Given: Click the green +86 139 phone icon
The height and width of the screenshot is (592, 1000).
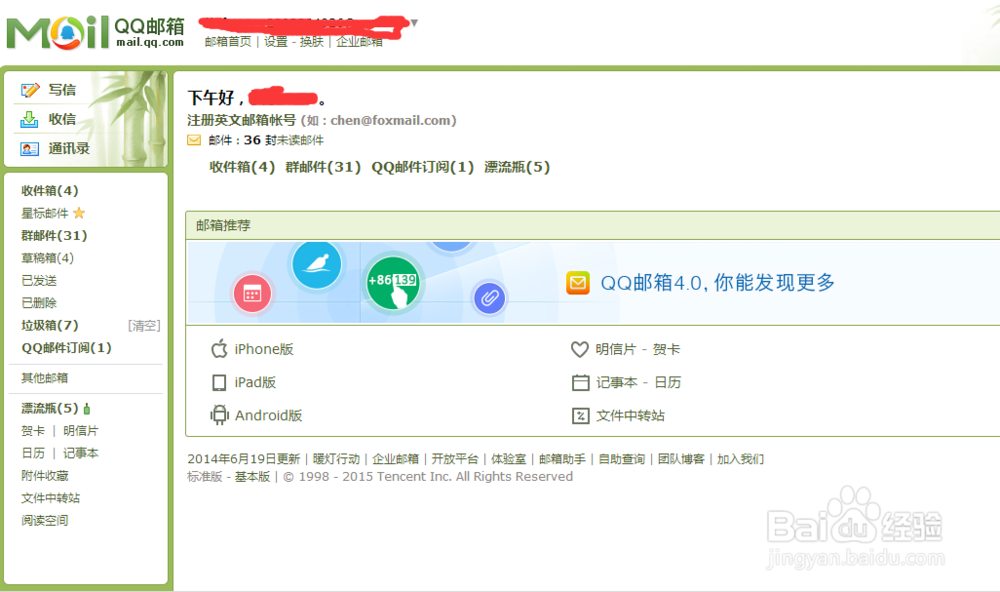Looking at the screenshot, I should coord(393,283).
